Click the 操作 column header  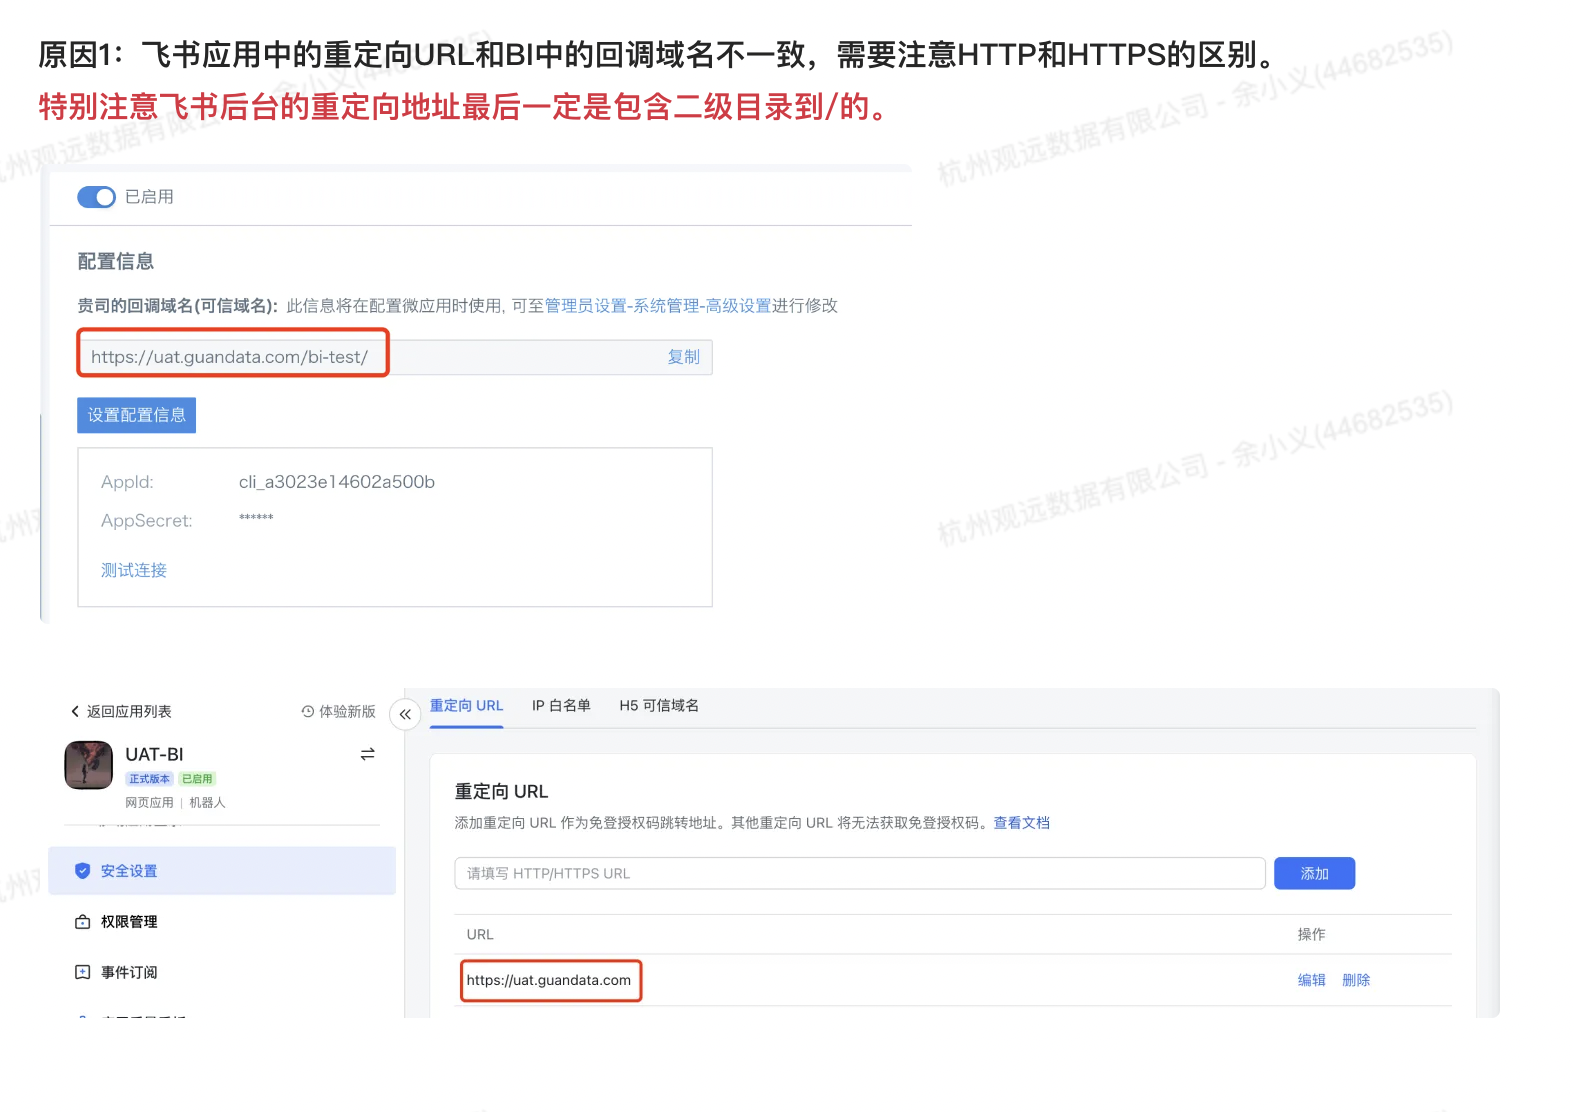pyautogui.click(x=1312, y=935)
